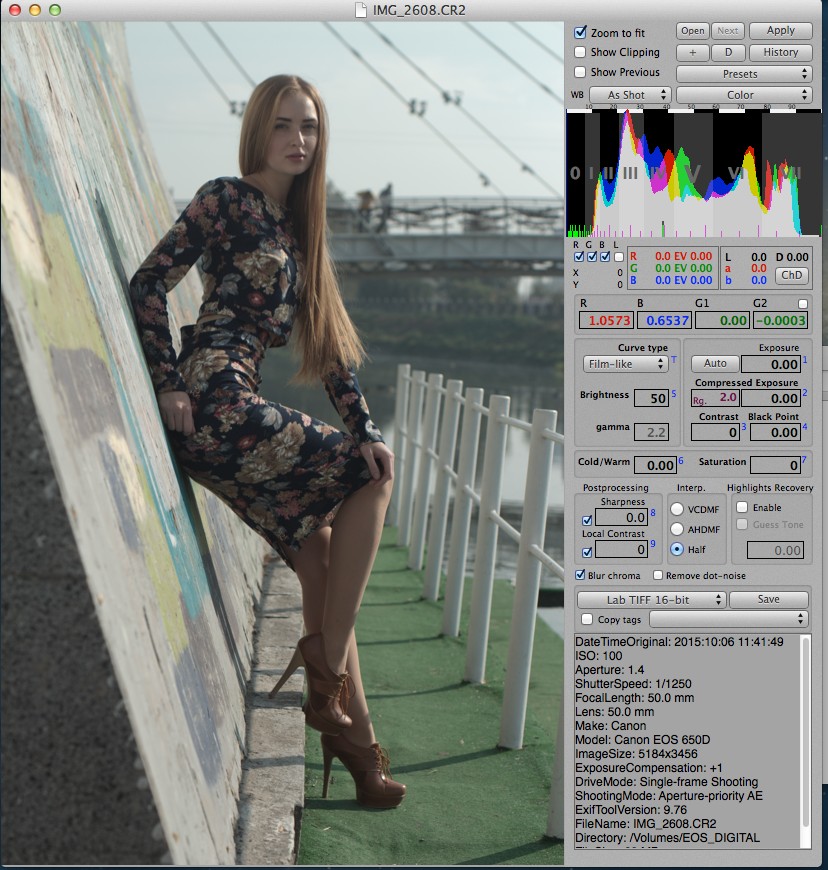Open the Presets dropdown

pos(744,74)
